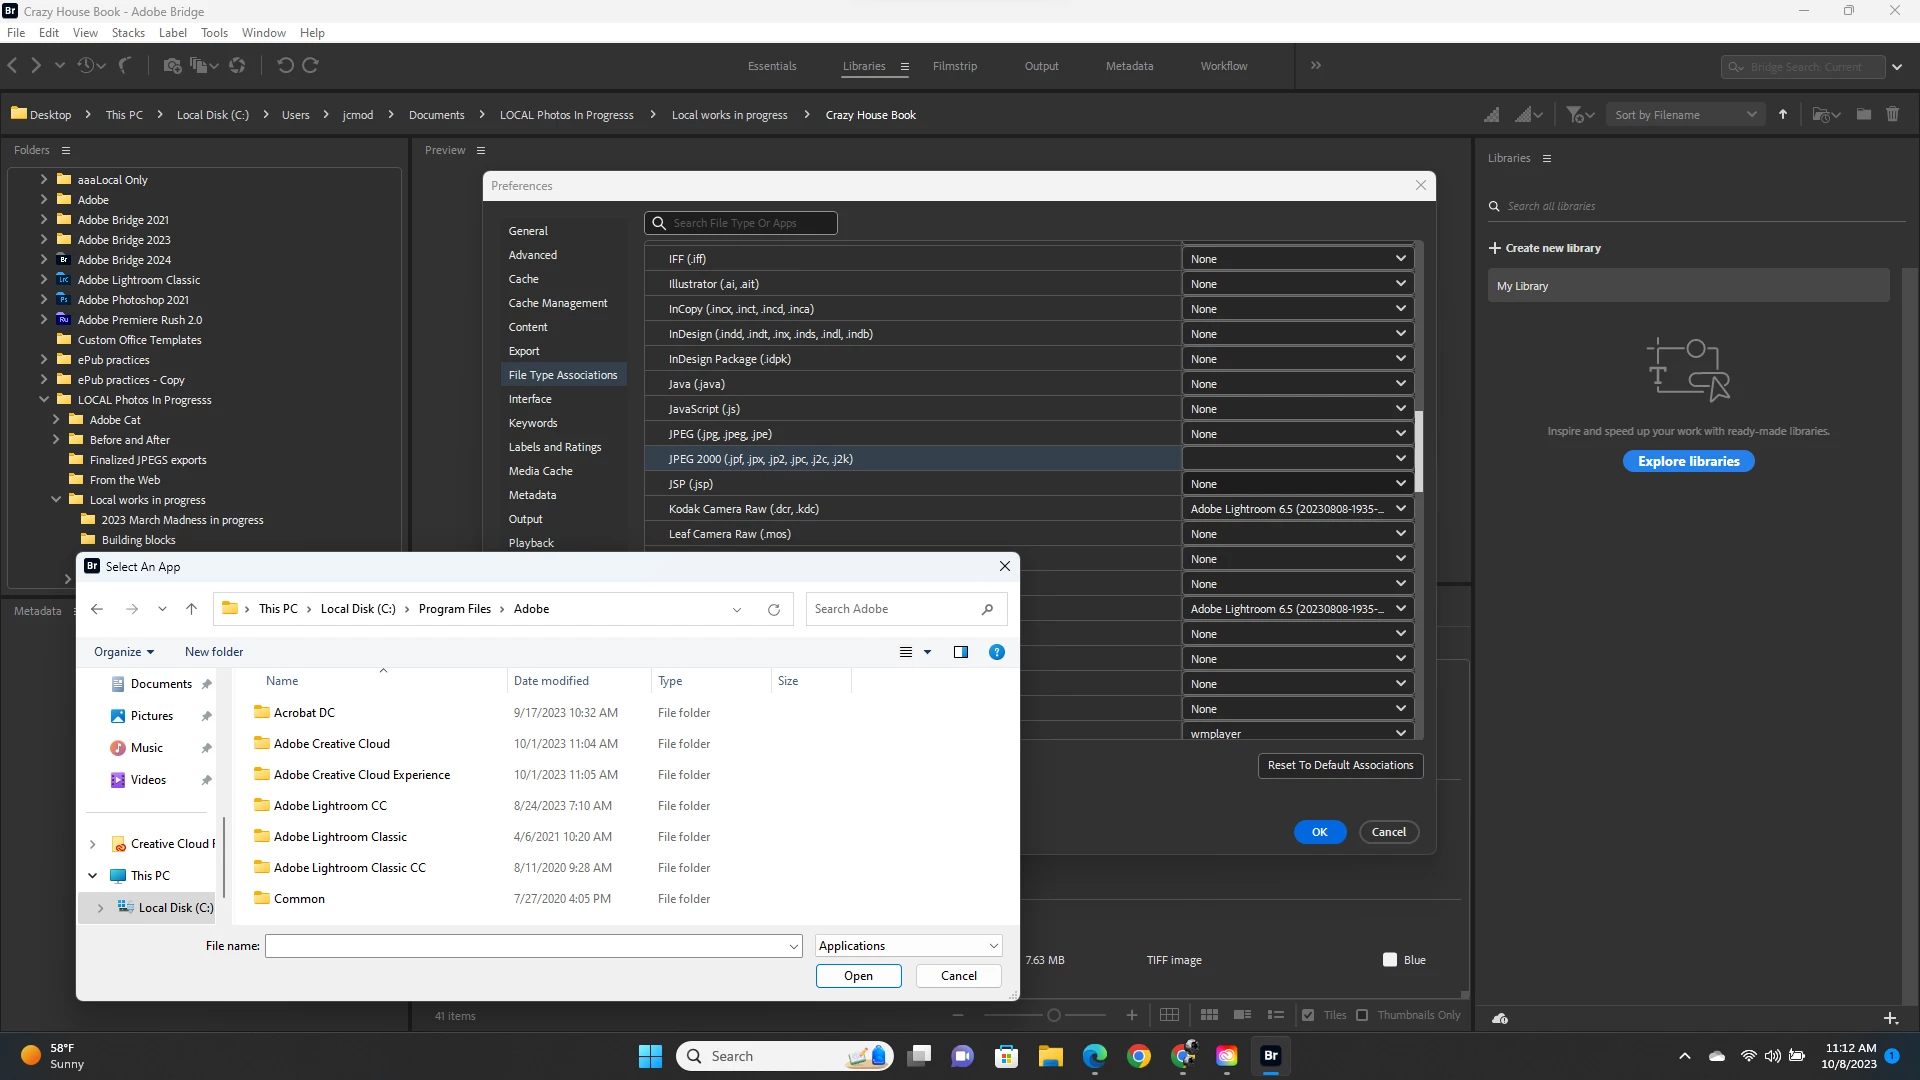Toggle the Blue label checkbox

click(1389, 960)
